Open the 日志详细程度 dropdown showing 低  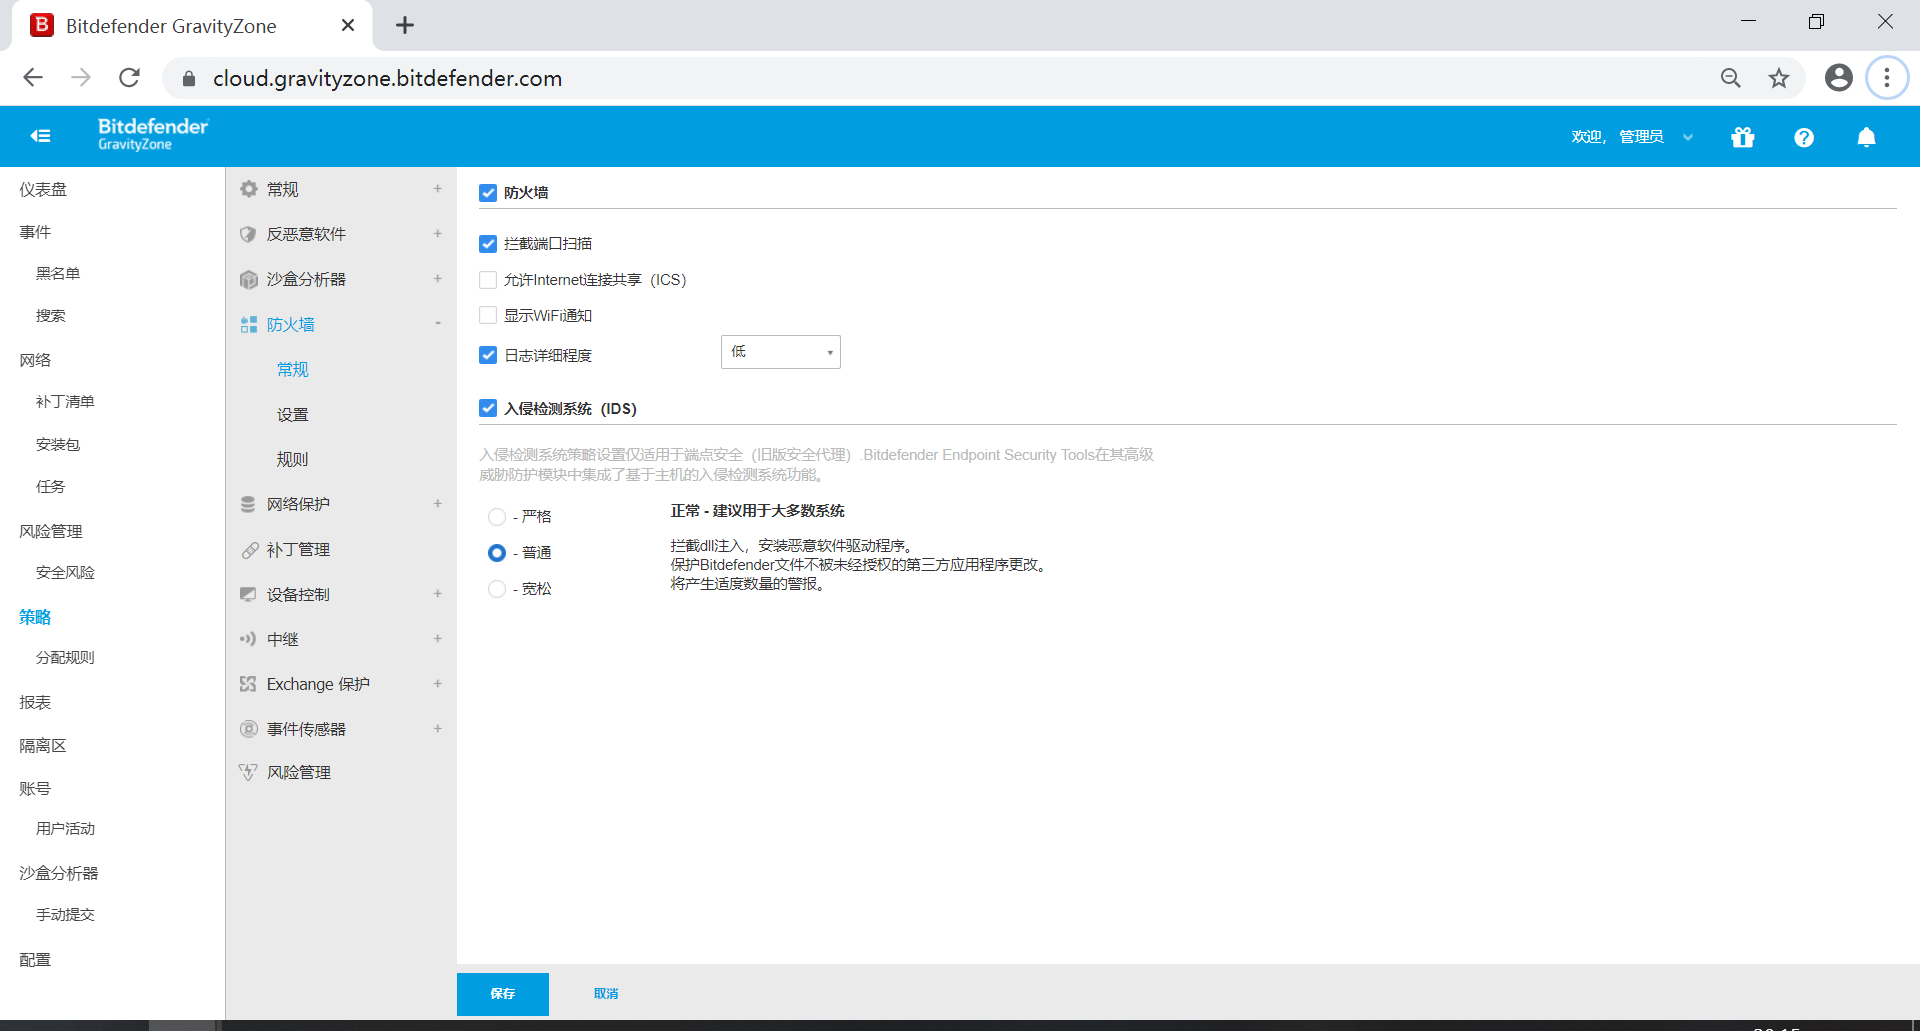click(x=781, y=352)
